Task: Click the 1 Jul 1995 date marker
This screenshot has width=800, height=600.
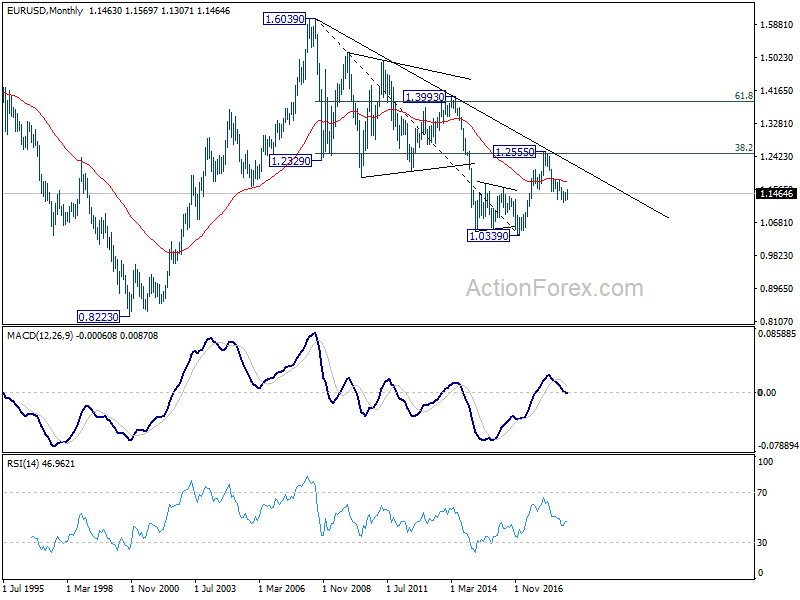Action: click(23, 588)
